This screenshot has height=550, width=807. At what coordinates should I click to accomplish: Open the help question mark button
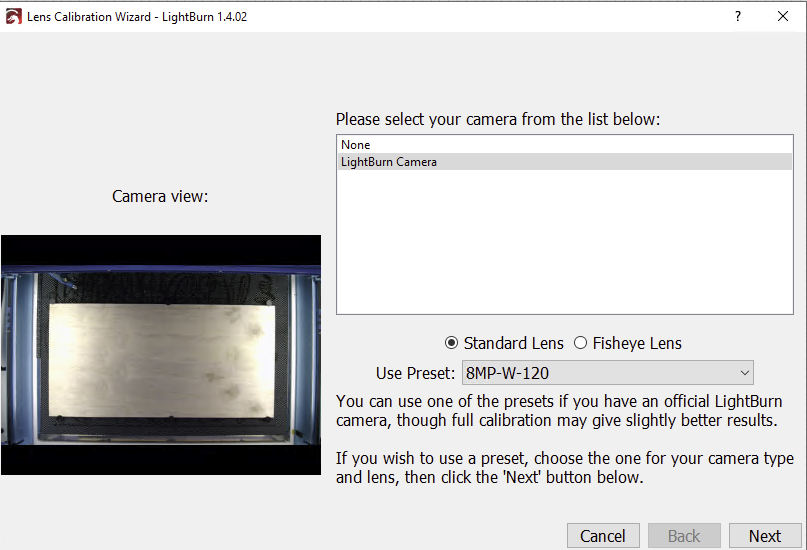pos(738,16)
